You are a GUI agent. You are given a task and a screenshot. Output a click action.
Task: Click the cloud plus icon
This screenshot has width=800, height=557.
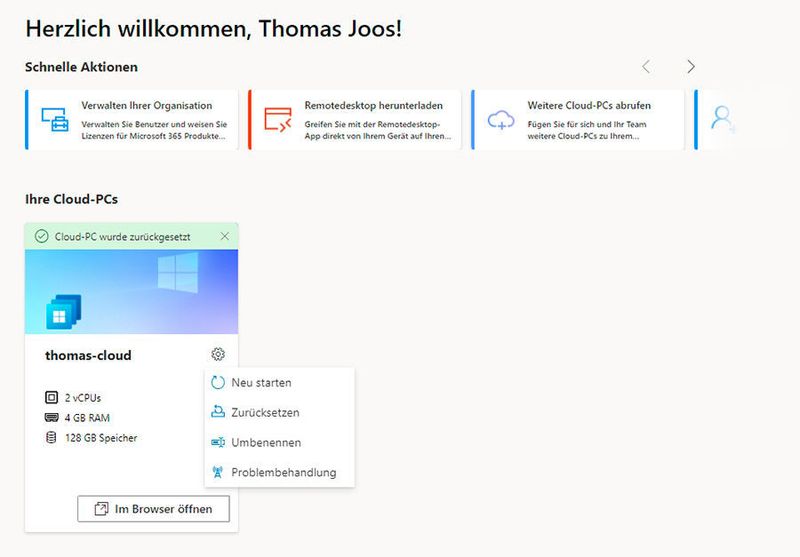pos(501,120)
